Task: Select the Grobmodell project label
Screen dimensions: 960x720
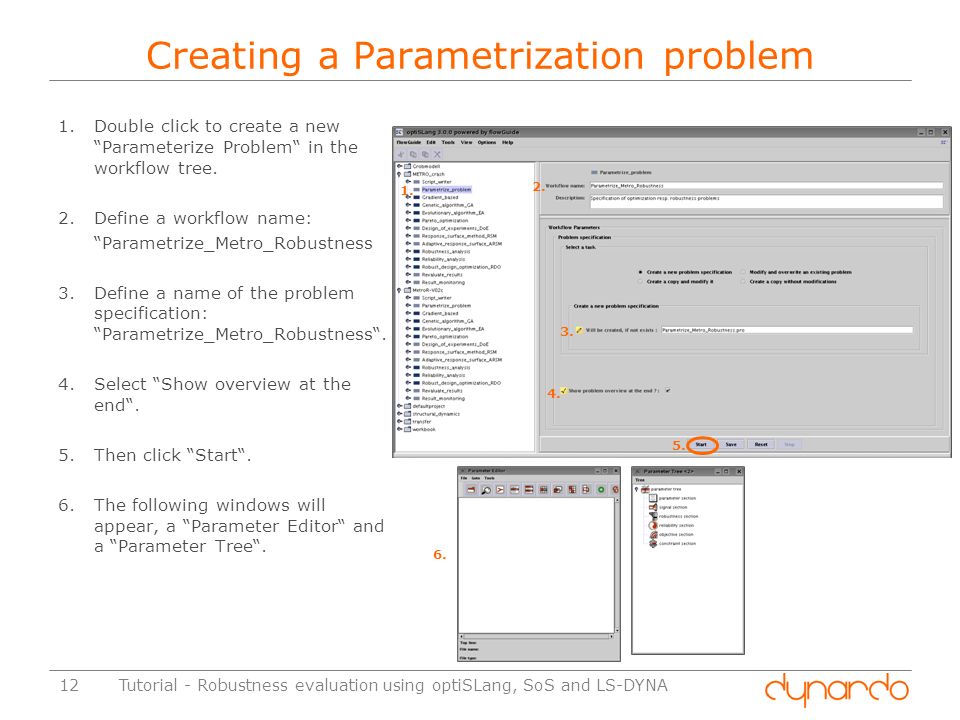Action: (x=426, y=166)
